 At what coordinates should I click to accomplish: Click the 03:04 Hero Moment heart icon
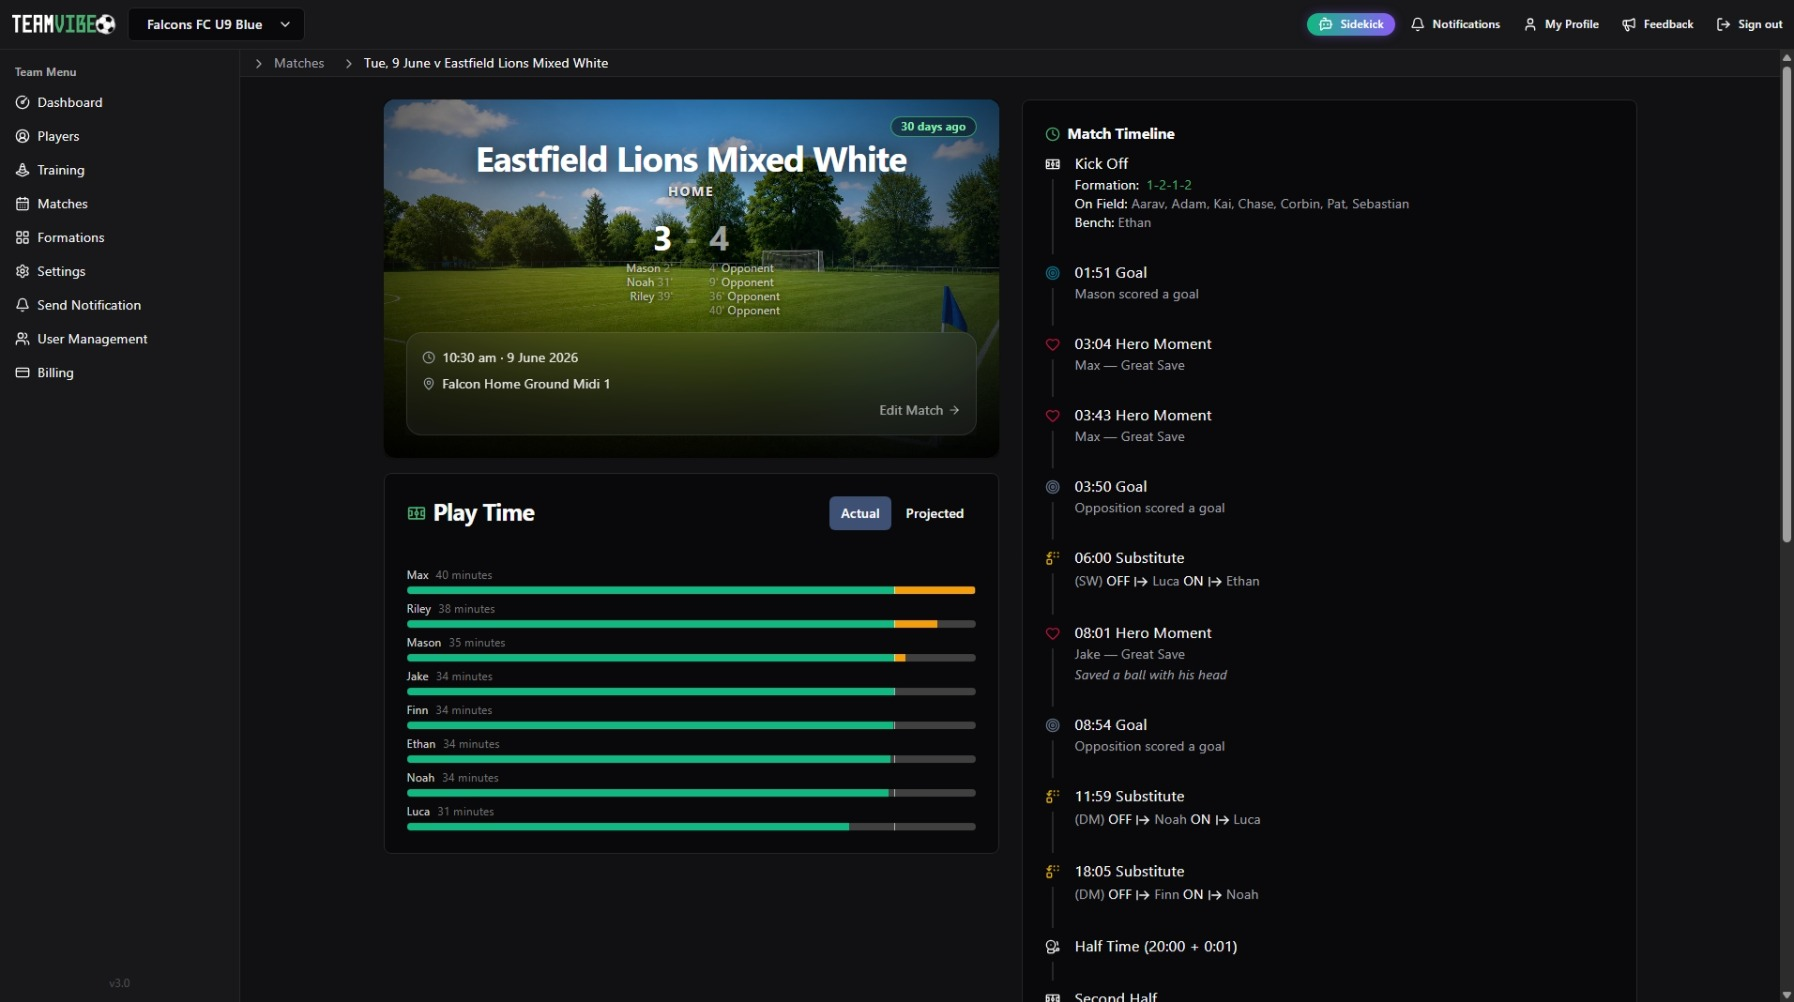pyautogui.click(x=1052, y=344)
